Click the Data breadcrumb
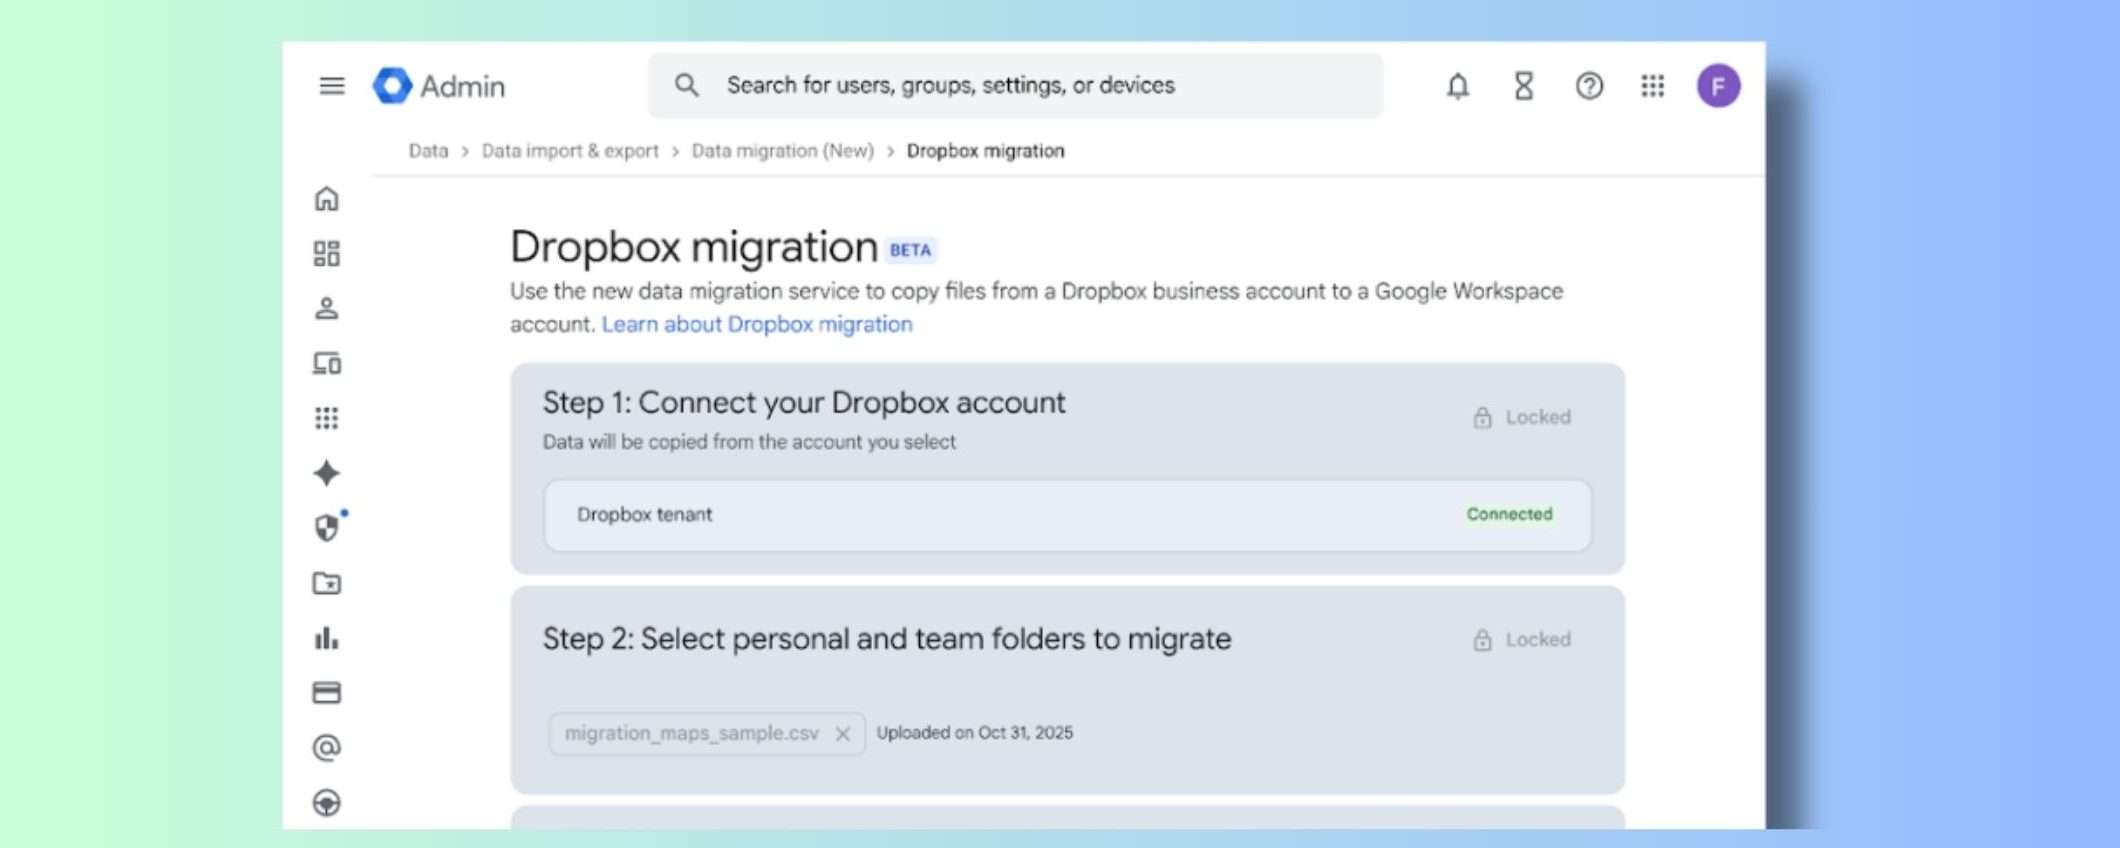 (x=428, y=151)
